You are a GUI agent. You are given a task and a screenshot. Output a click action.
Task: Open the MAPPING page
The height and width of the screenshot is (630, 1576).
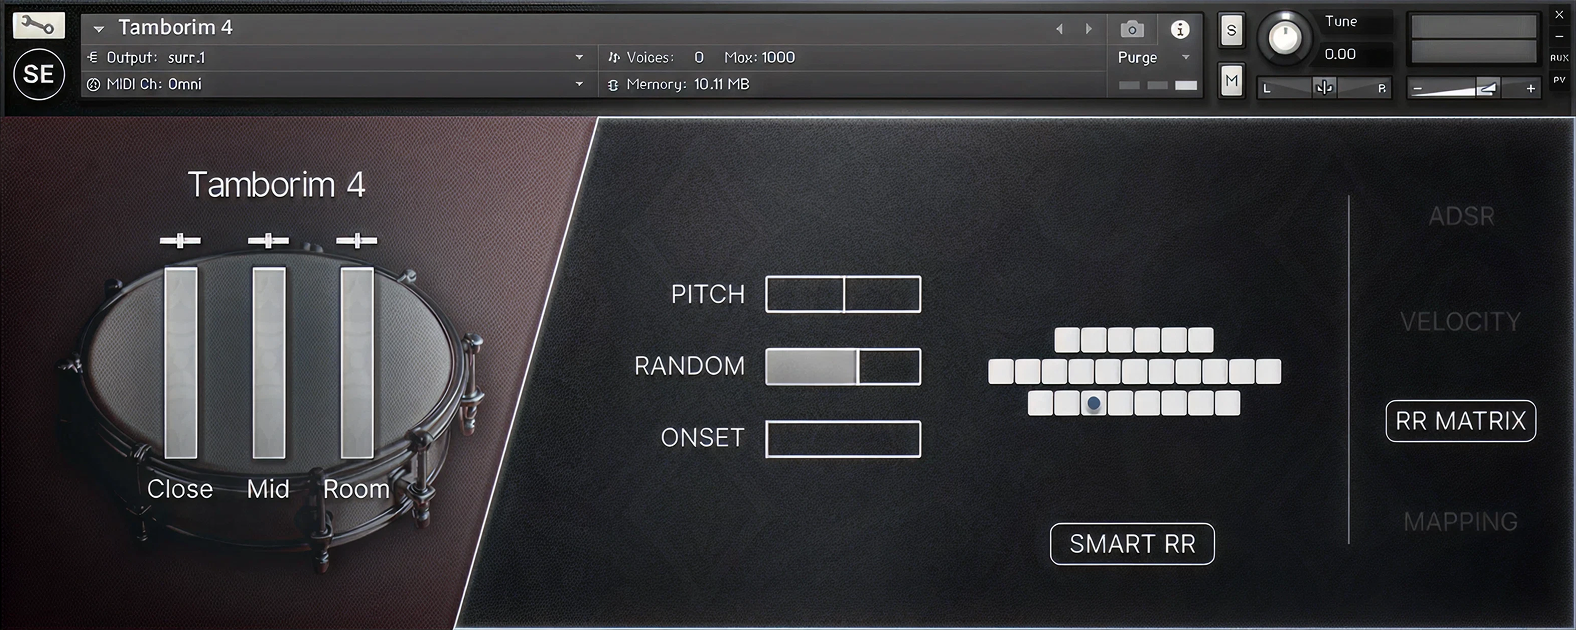[x=1460, y=521]
